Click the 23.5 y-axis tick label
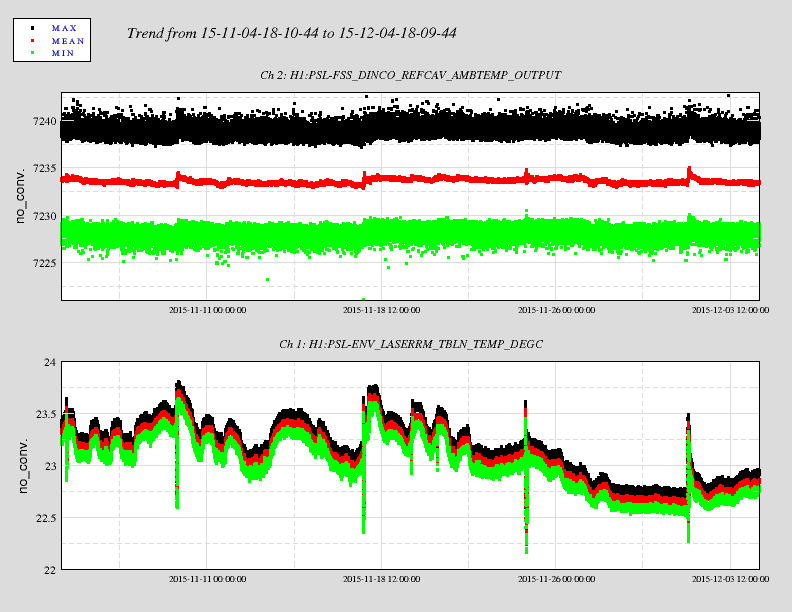Viewport: 792px width, 612px height. coord(46,413)
